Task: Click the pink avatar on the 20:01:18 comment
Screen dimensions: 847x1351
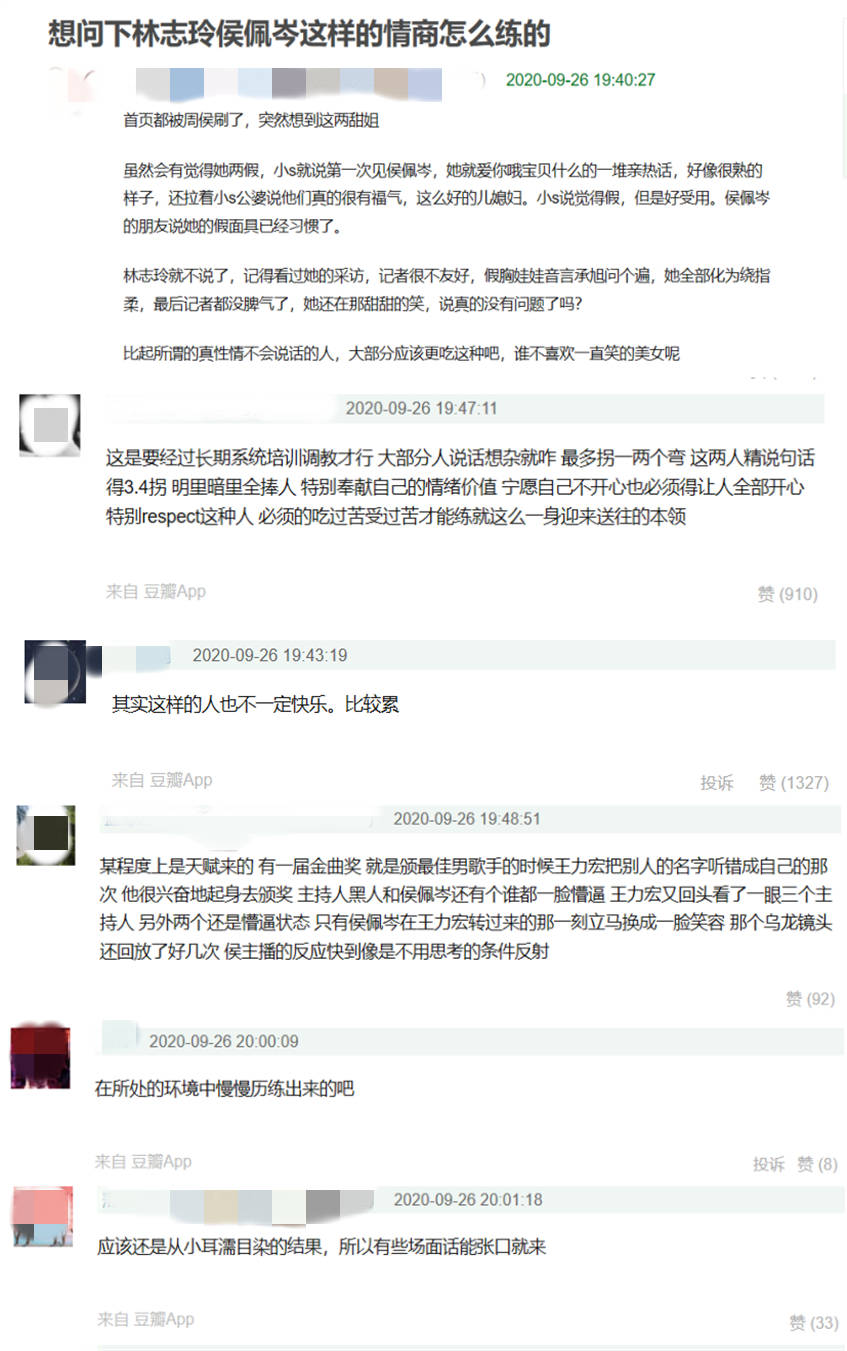Action: (43, 1216)
